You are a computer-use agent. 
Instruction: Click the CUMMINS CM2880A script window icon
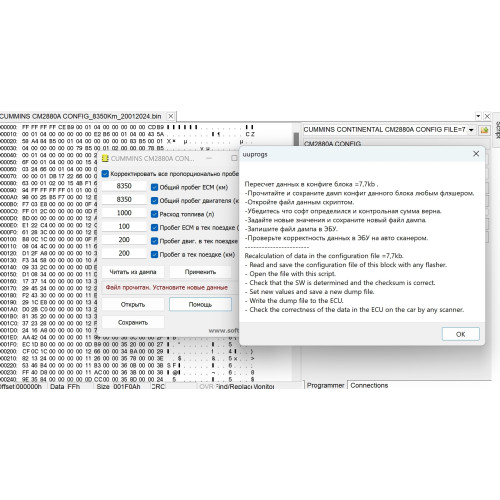tap(105, 158)
